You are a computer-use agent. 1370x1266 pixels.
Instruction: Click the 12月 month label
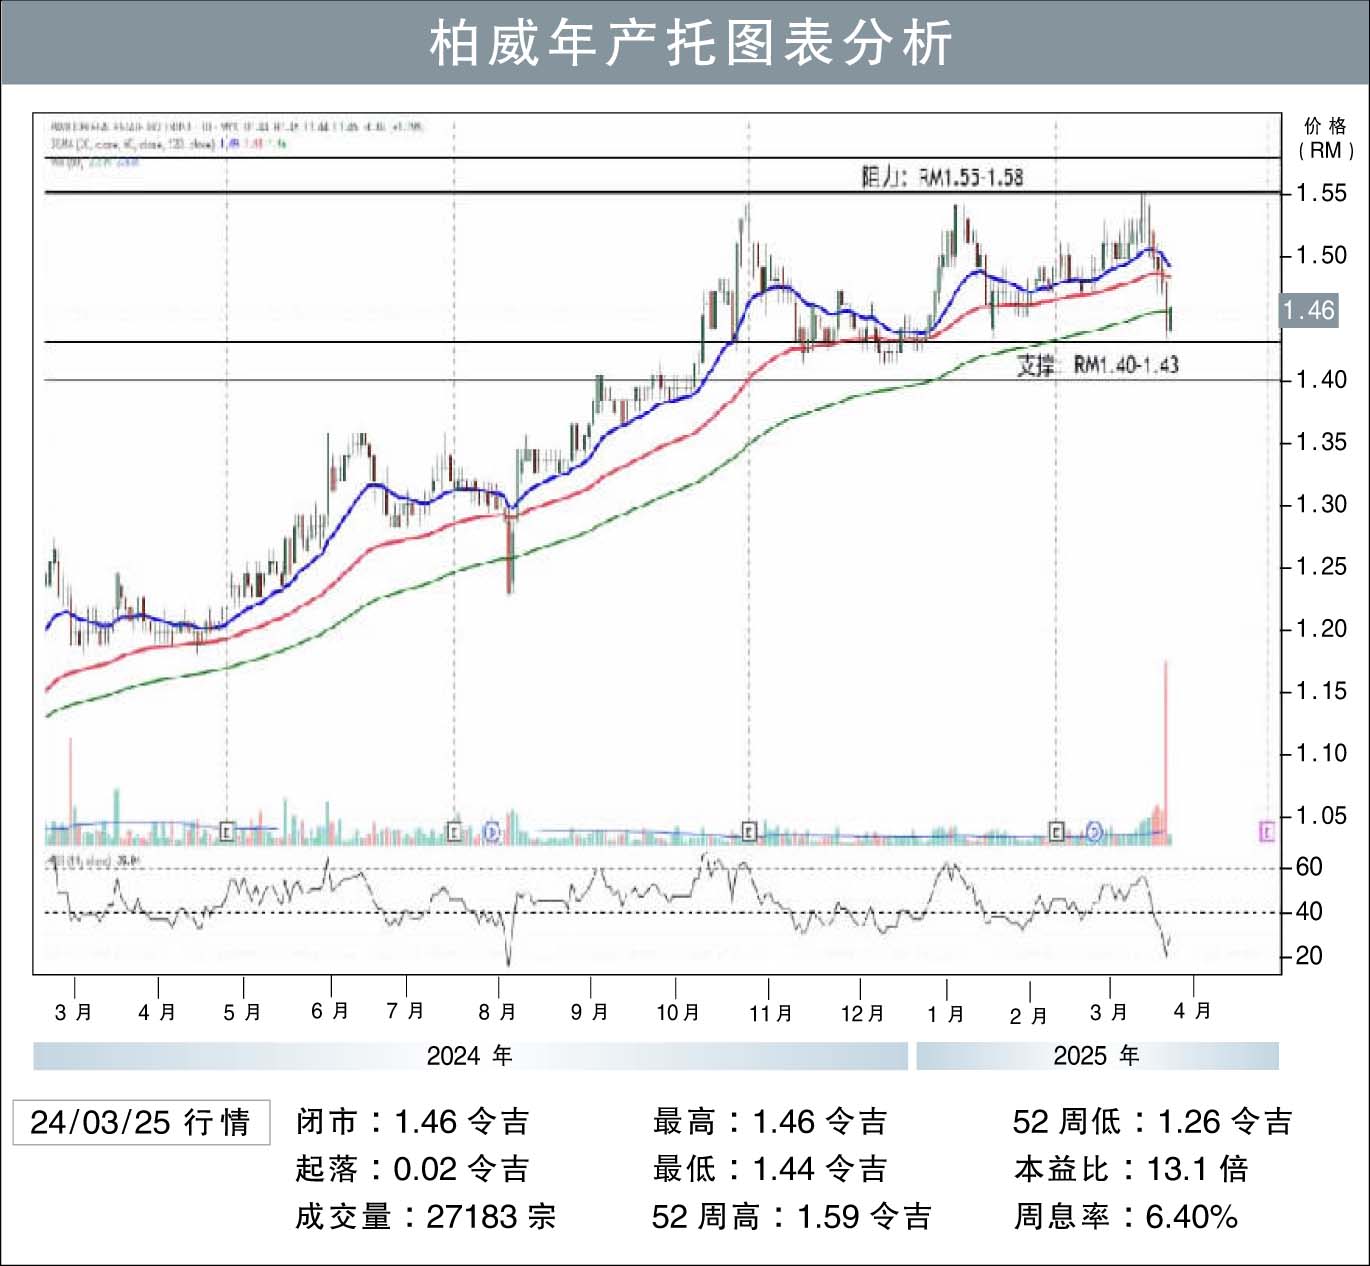pyautogui.click(x=863, y=1013)
